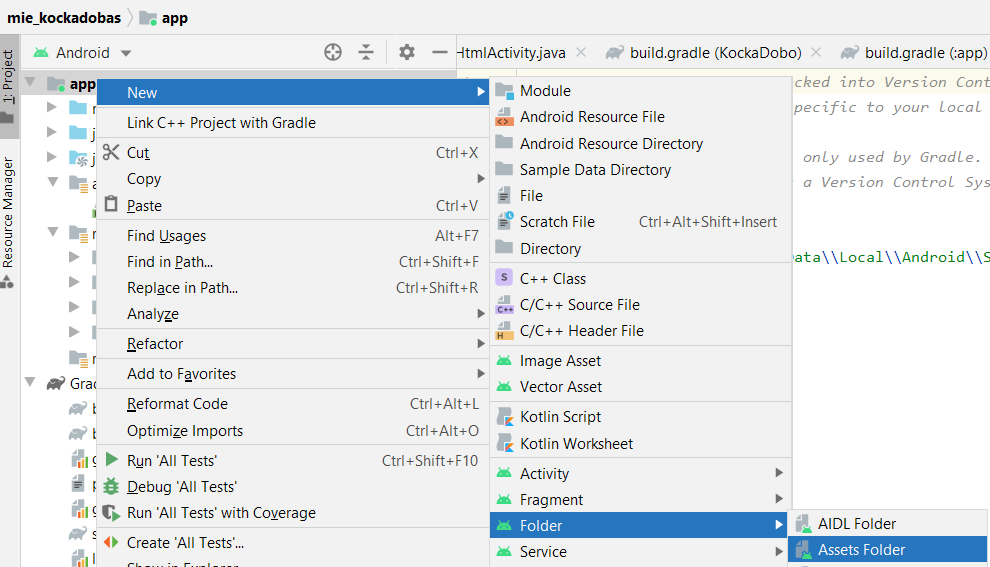990x567 pixels.
Task: Select Reformat Code
Action: [293, 403]
